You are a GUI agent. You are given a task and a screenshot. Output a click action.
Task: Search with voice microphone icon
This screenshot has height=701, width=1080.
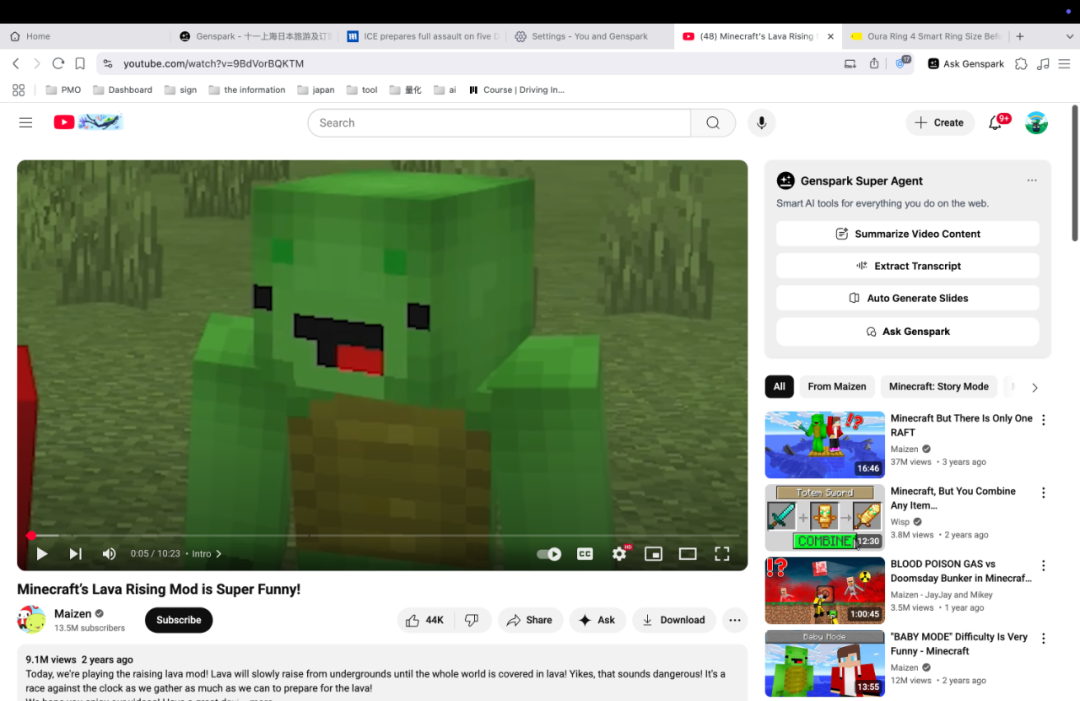761,123
